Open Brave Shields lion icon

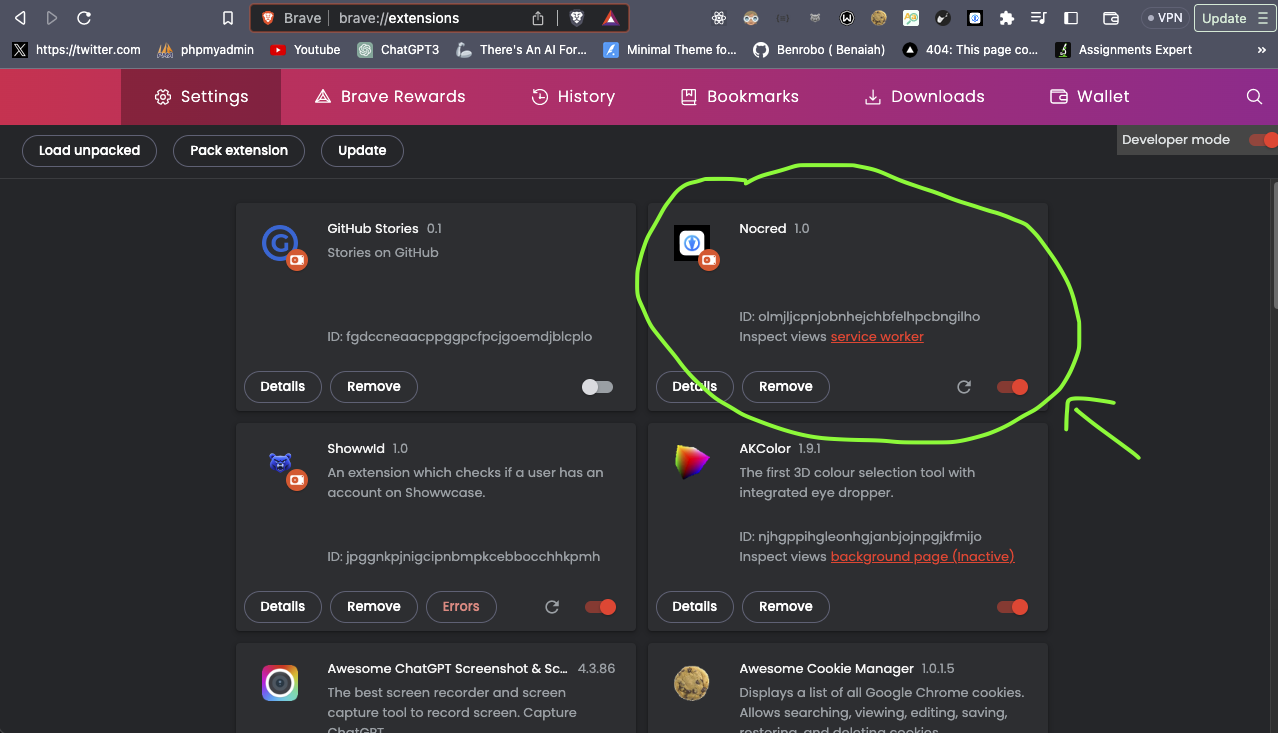[577, 18]
